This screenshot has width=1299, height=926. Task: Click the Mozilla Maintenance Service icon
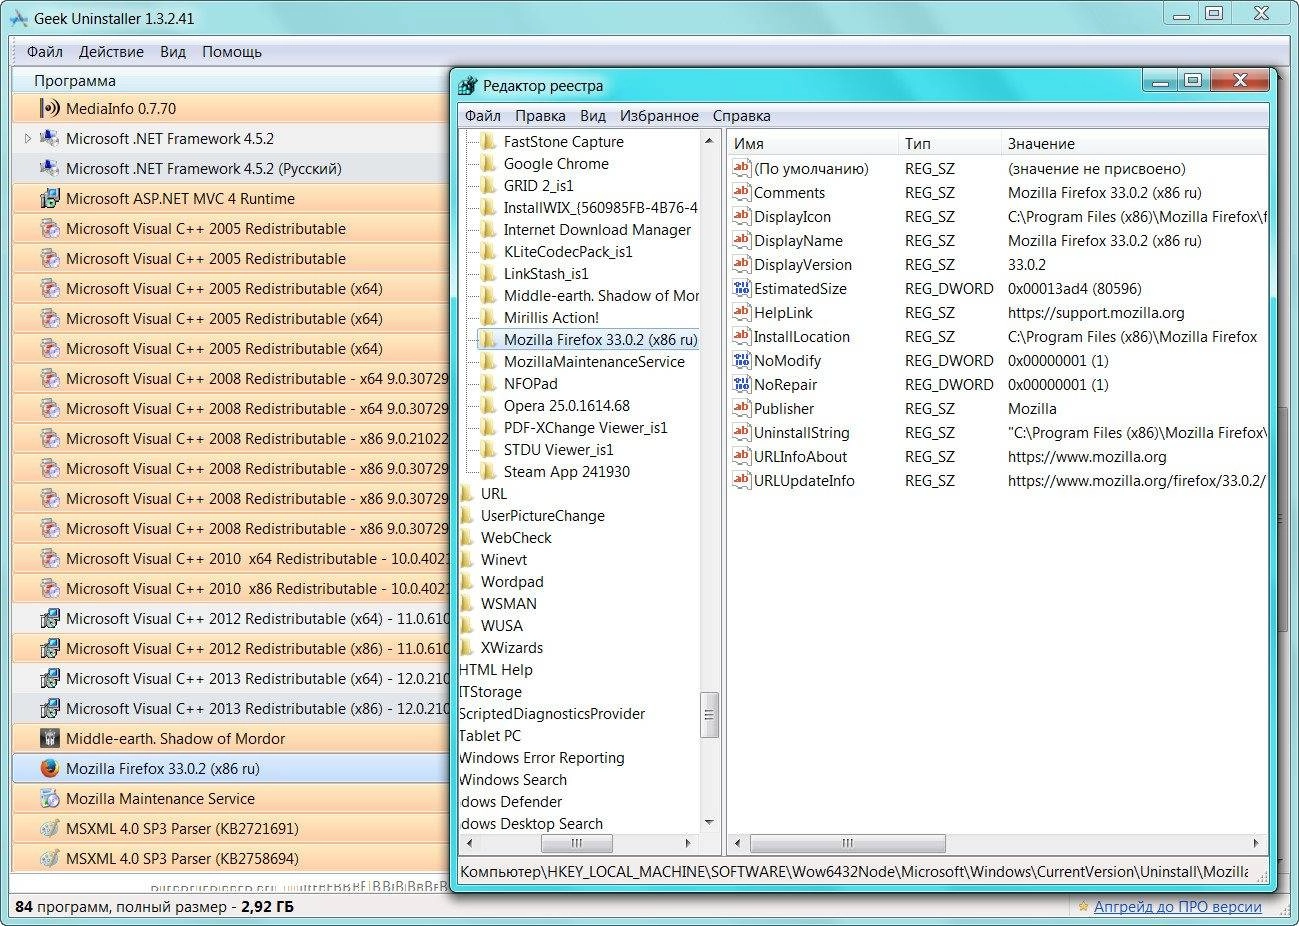coord(50,798)
